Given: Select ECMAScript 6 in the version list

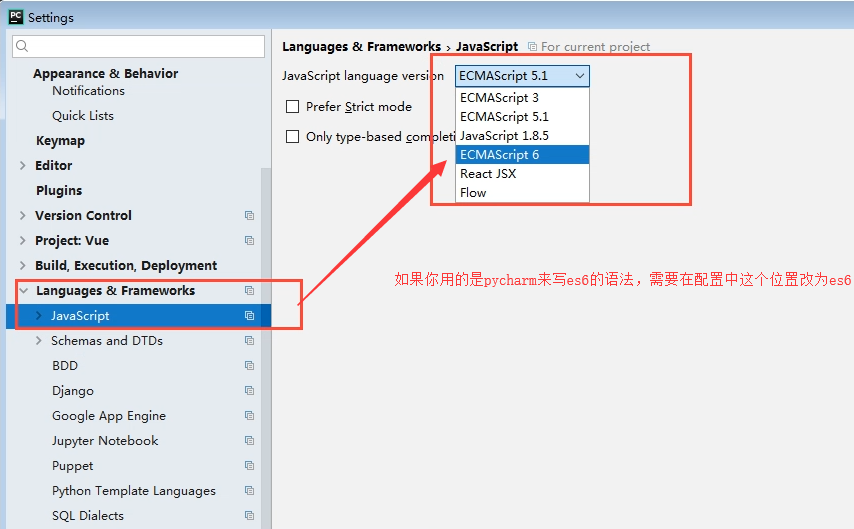Looking at the screenshot, I should coord(522,155).
